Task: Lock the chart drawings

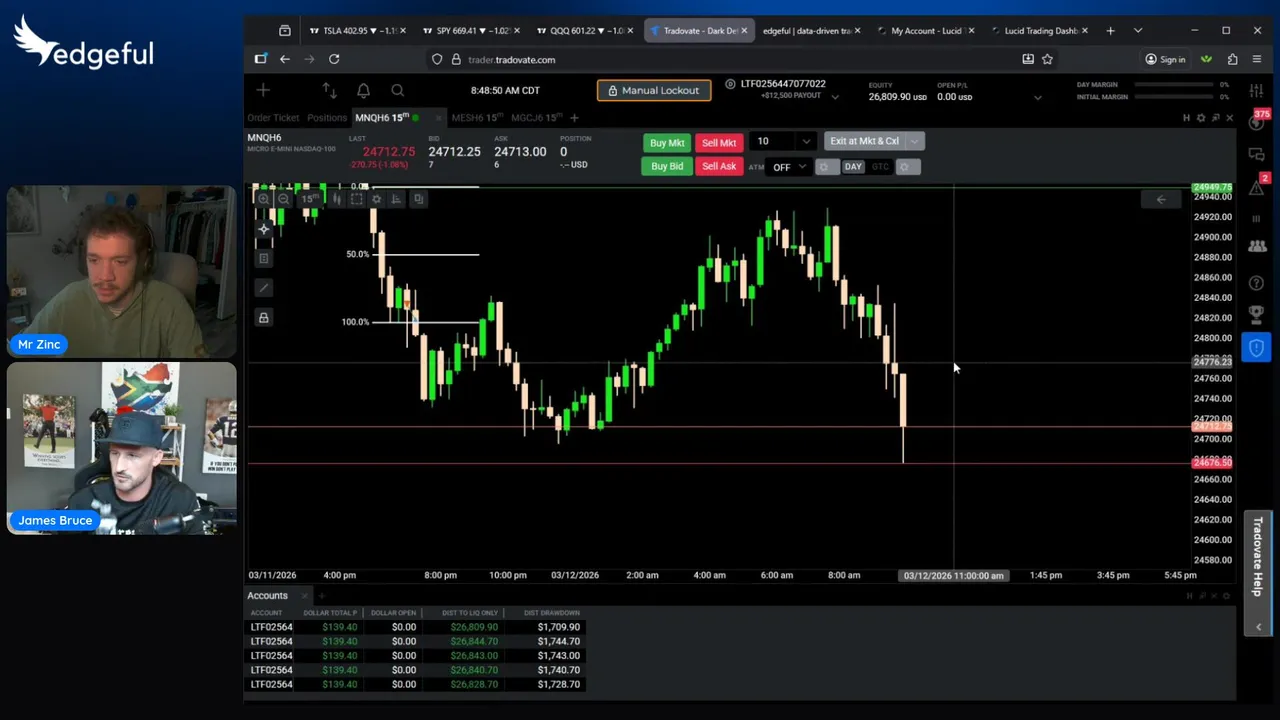Action: pyautogui.click(x=264, y=318)
